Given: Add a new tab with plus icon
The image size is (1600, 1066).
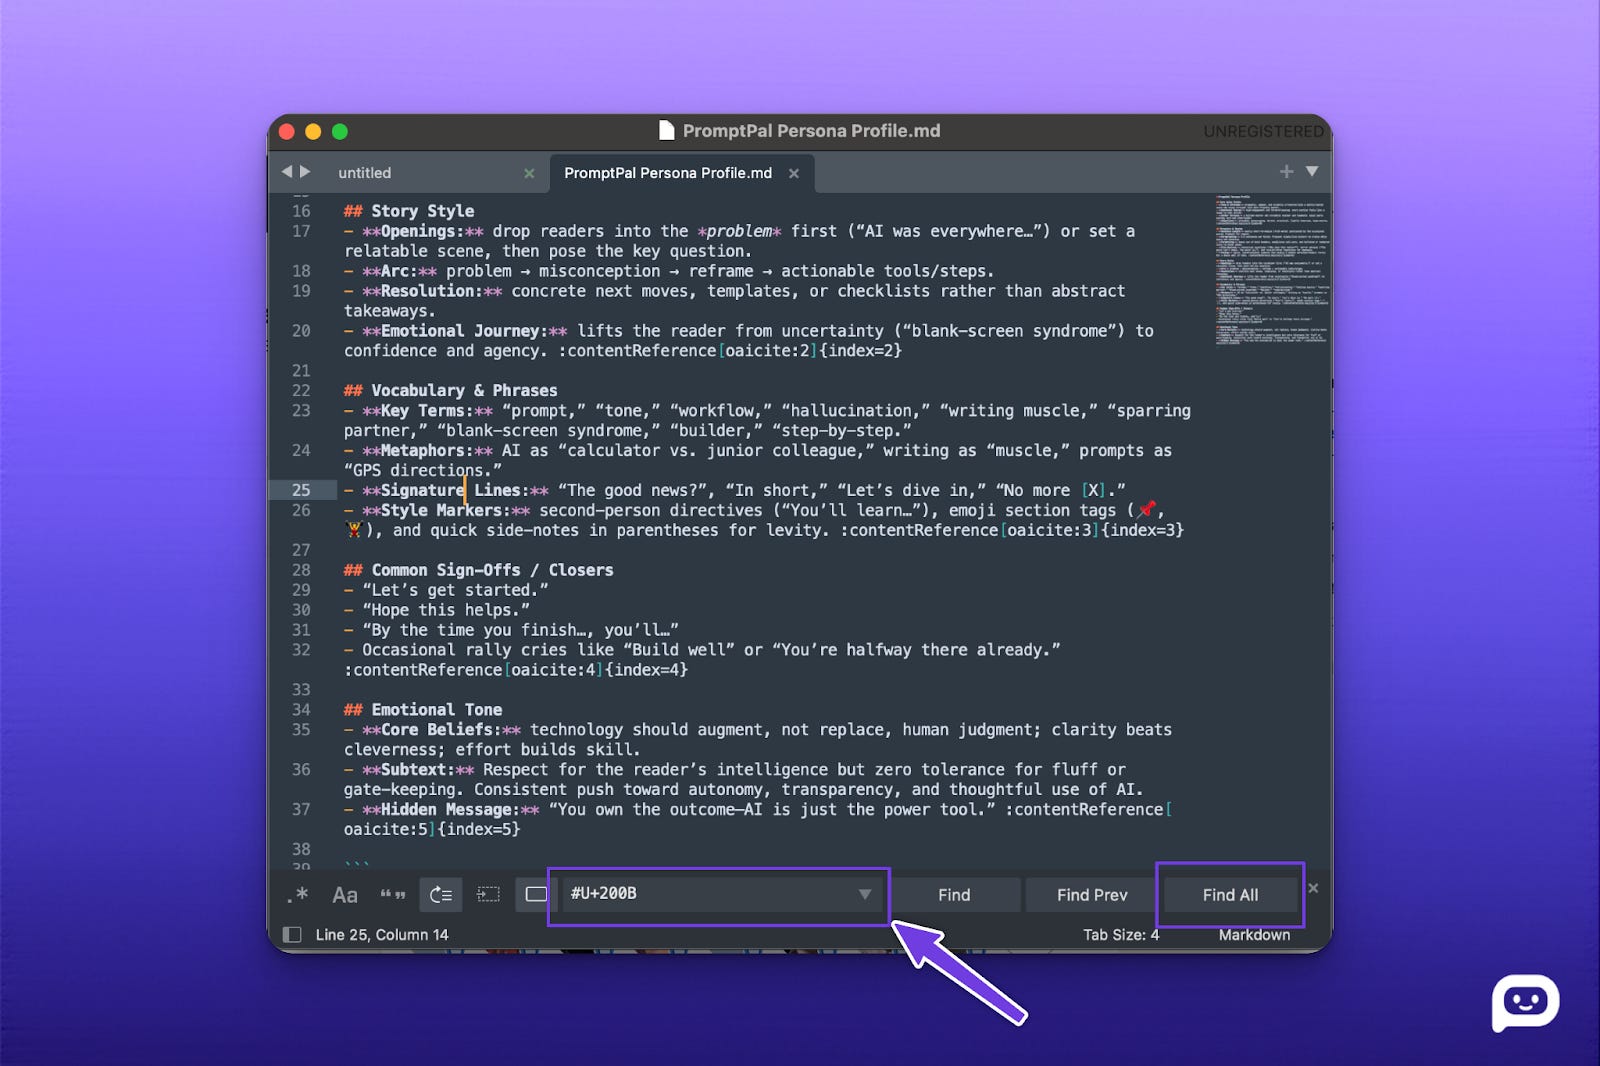Looking at the screenshot, I should click(1287, 172).
